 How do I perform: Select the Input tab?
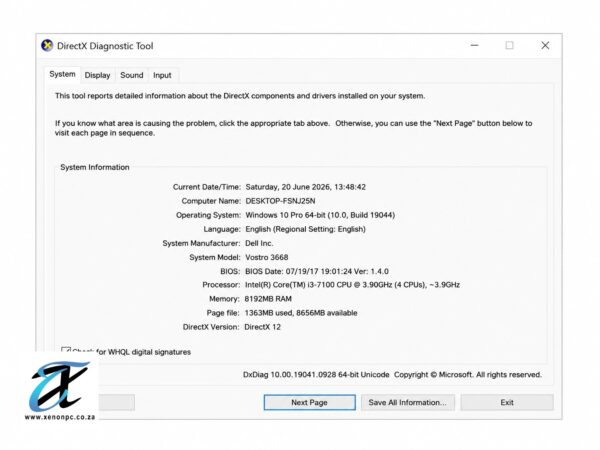click(x=162, y=75)
